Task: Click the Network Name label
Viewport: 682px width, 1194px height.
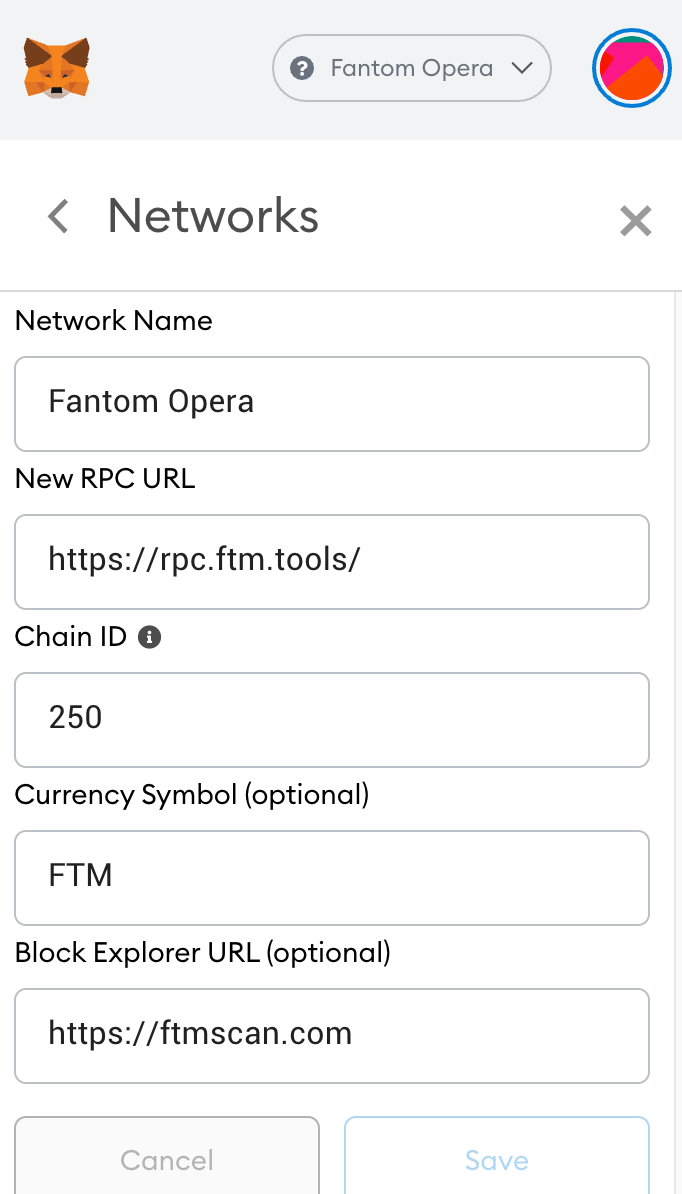Action: [x=114, y=321]
